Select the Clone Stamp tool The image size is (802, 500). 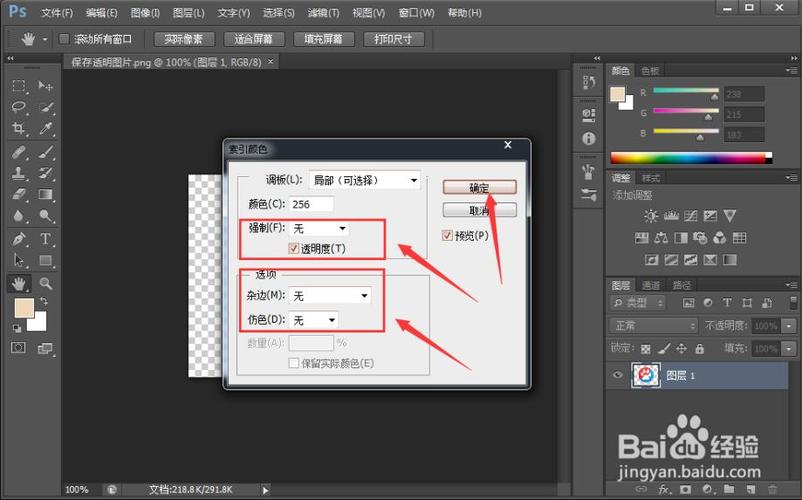pyautogui.click(x=19, y=173)
